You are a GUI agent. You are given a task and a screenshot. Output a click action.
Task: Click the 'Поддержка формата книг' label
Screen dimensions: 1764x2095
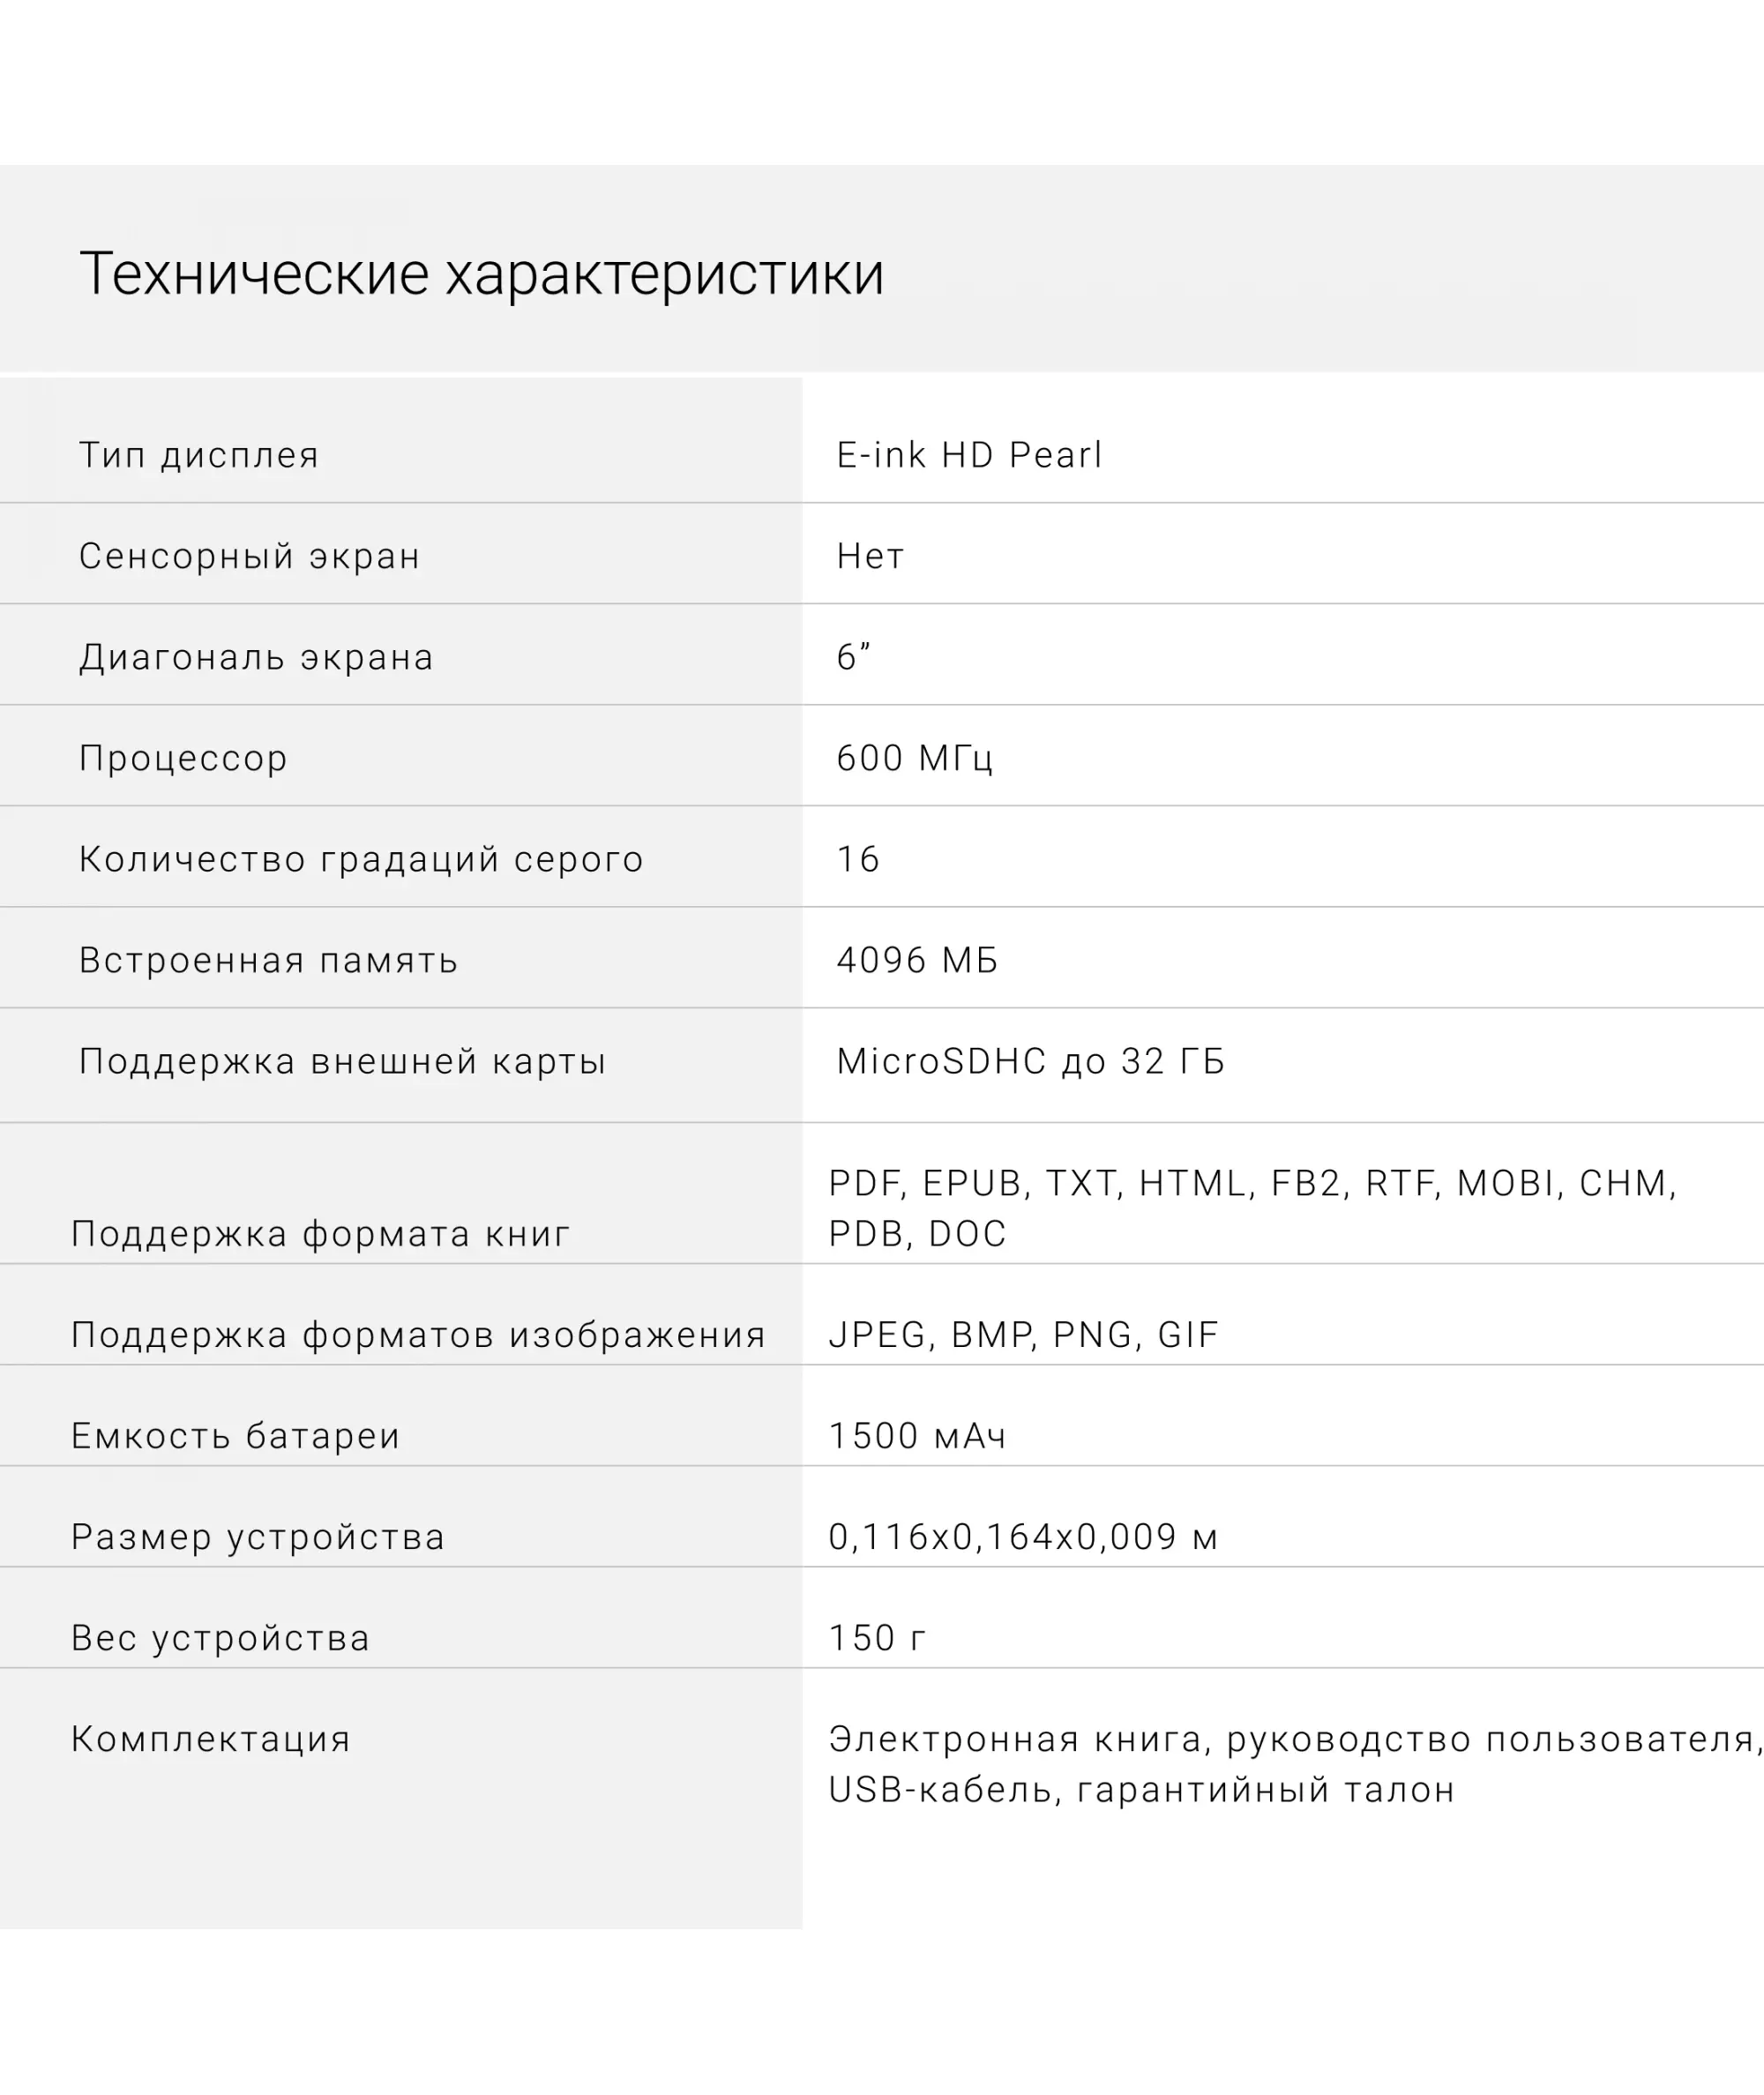[x=320, y=1234]
